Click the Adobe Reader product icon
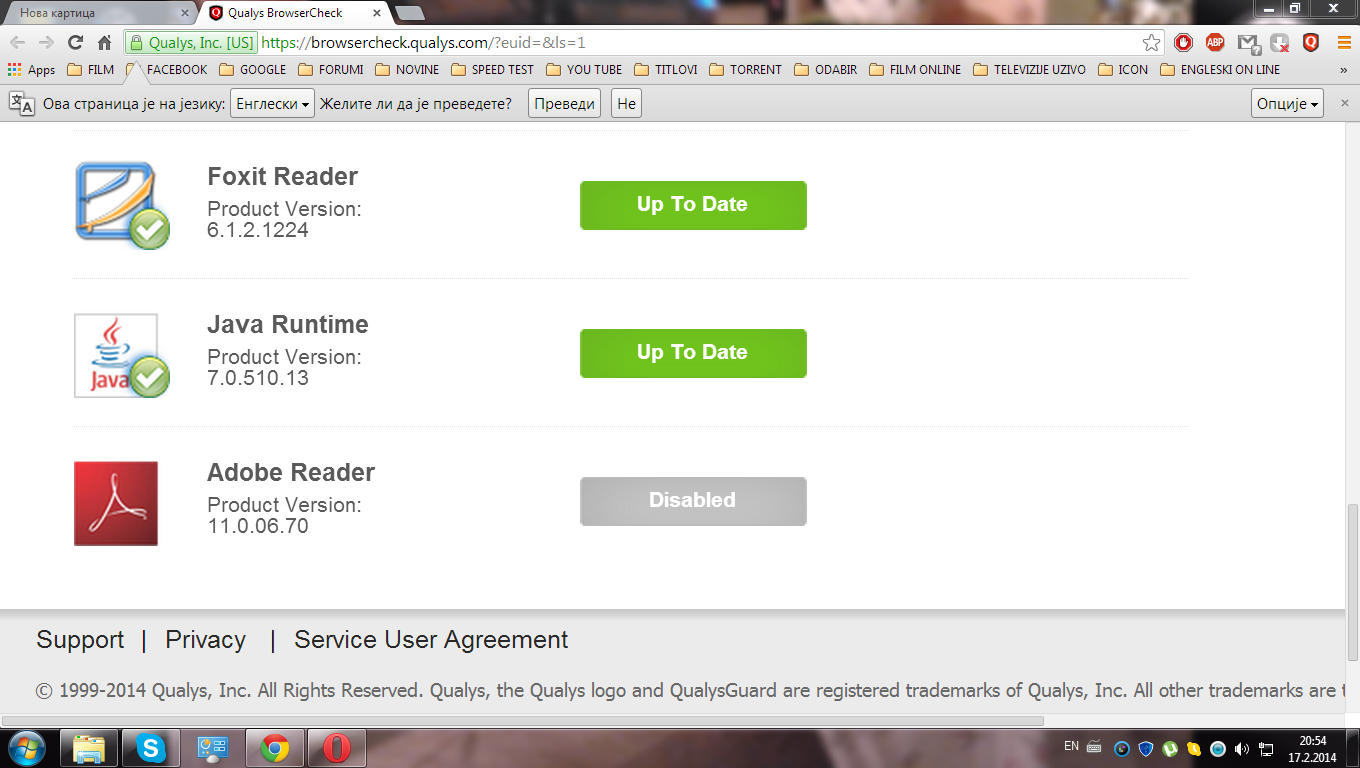 116,503
